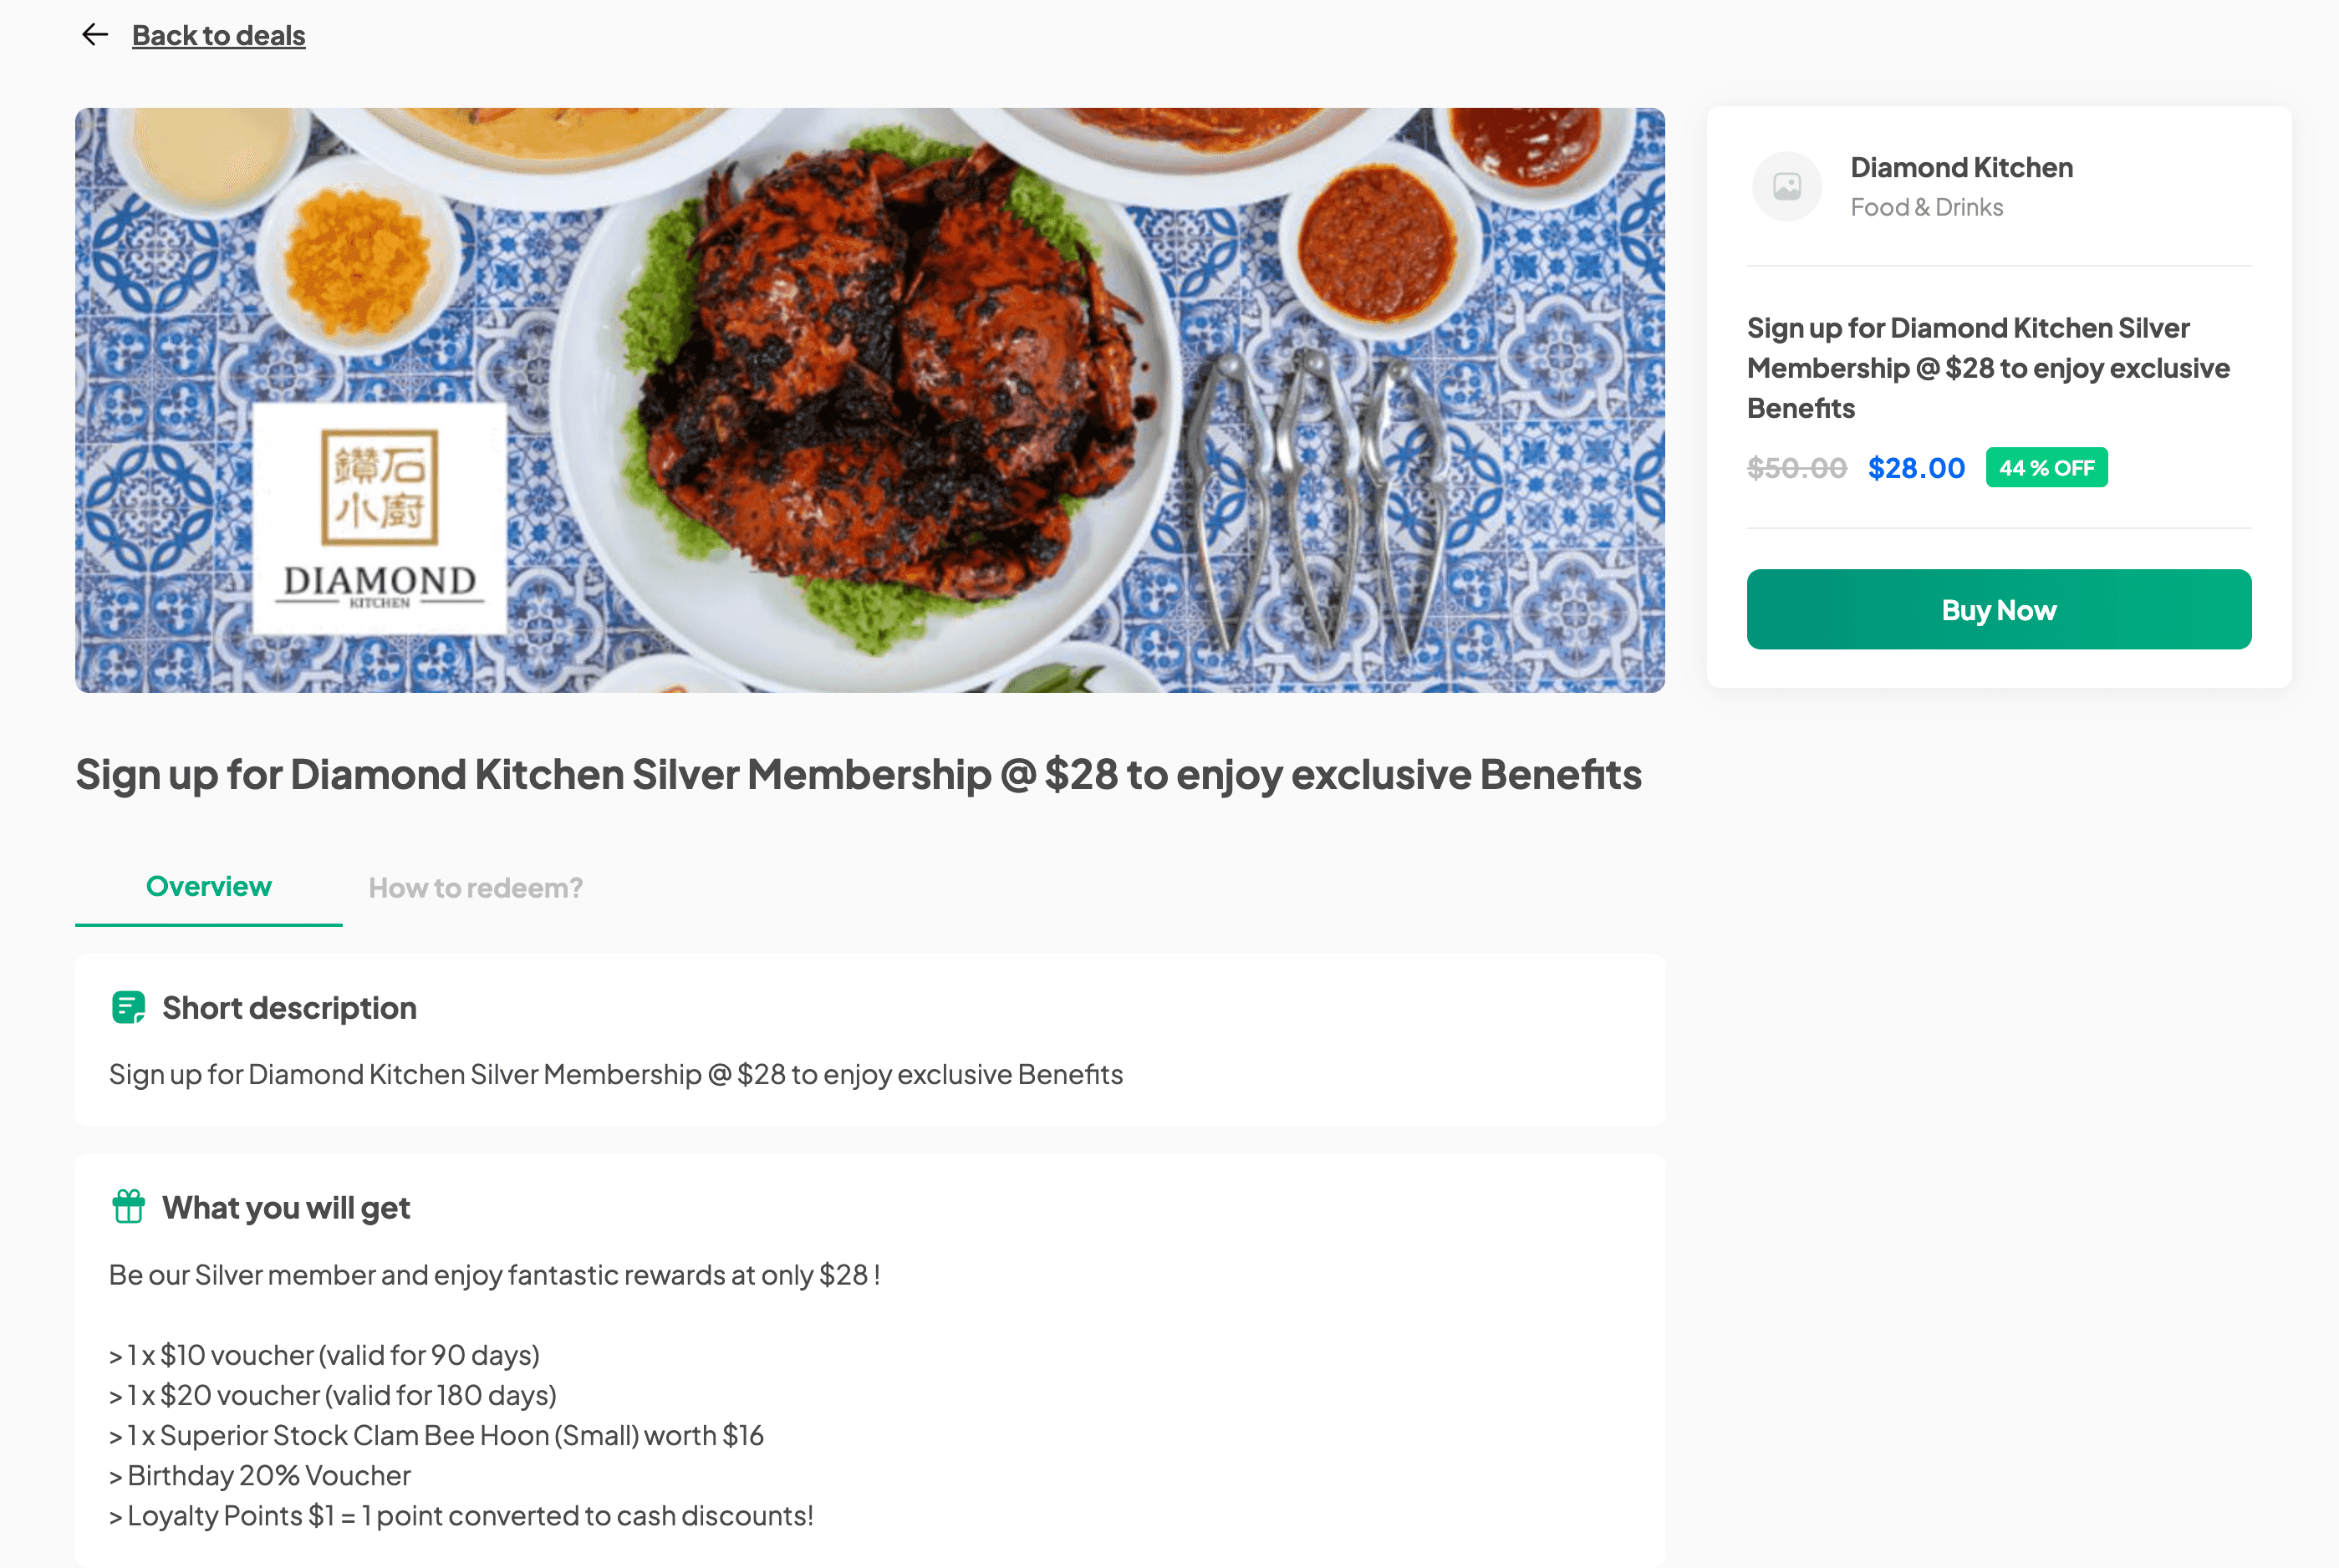Click the Short description heading
Image resolution: width=2339 pixels, height=1568 pixels.
pos(289,1008)
